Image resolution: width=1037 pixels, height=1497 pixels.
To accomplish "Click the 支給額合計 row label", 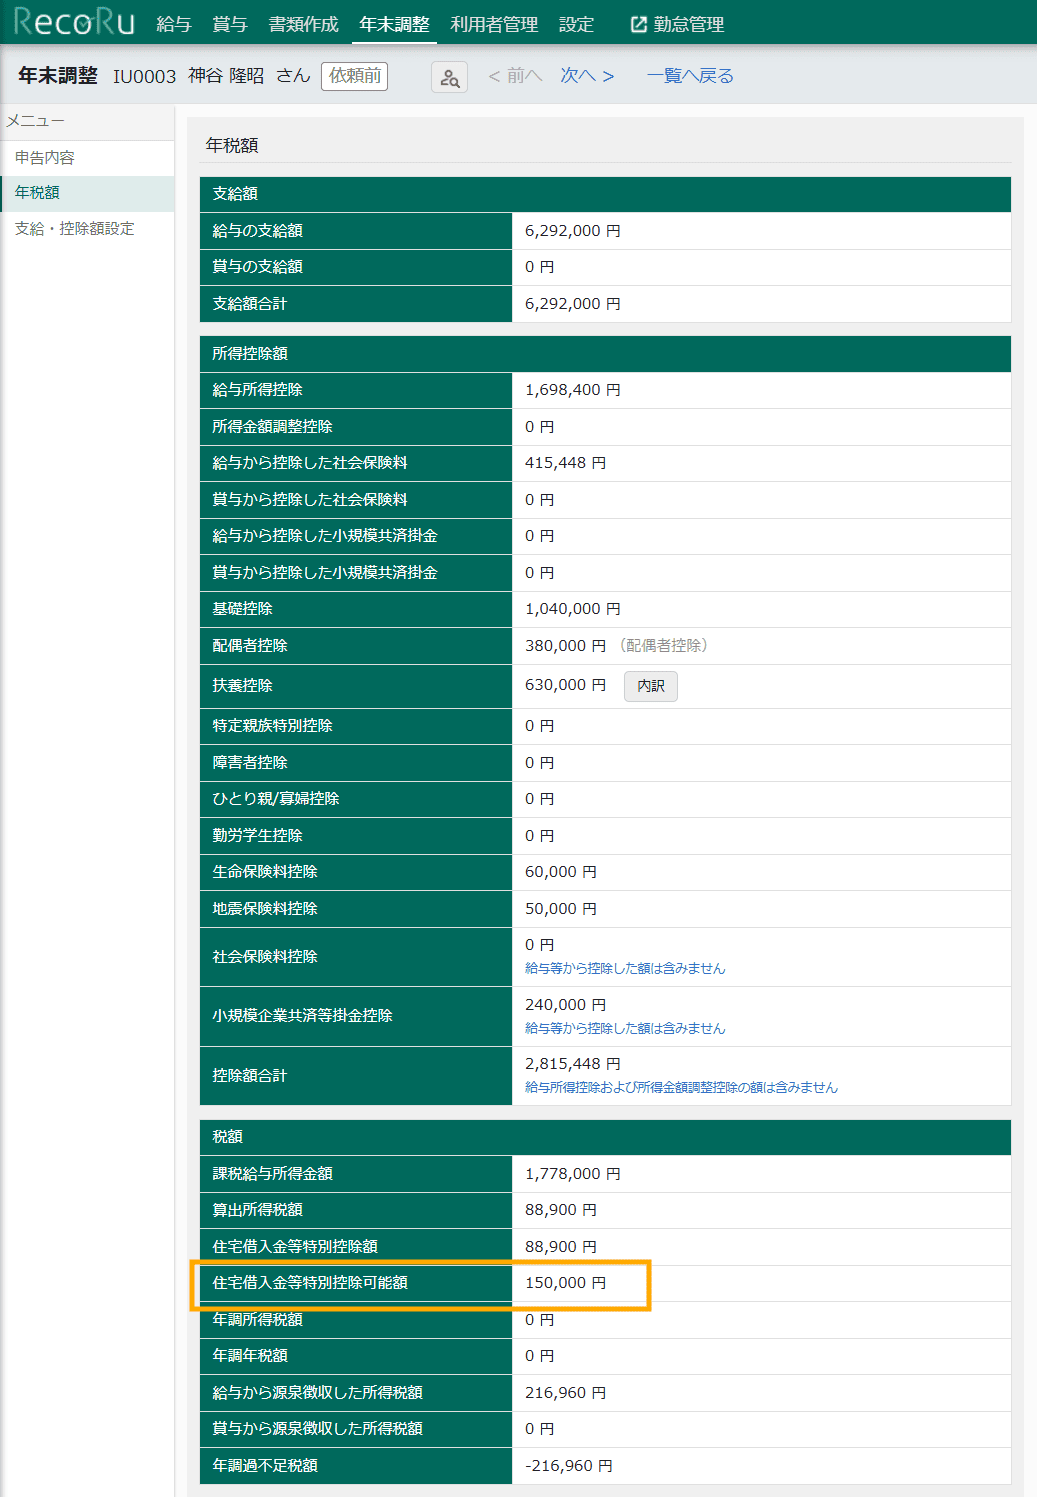I will click(250, 304).
